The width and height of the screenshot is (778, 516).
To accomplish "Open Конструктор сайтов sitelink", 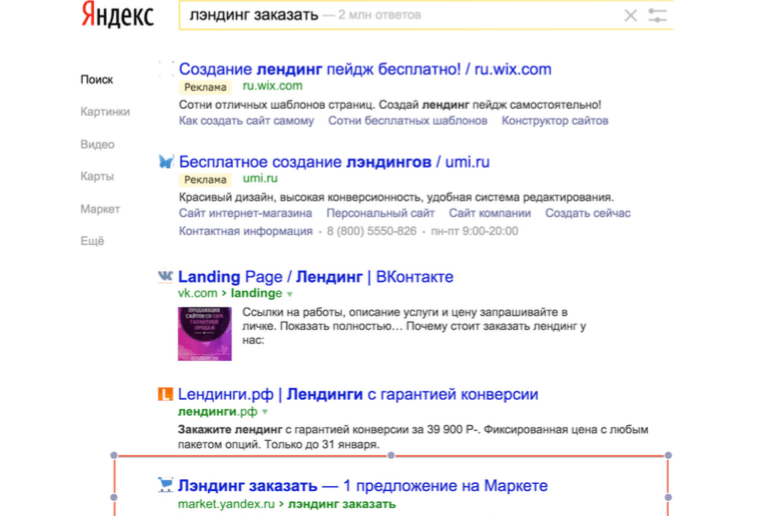I will [x=555, y=121].
